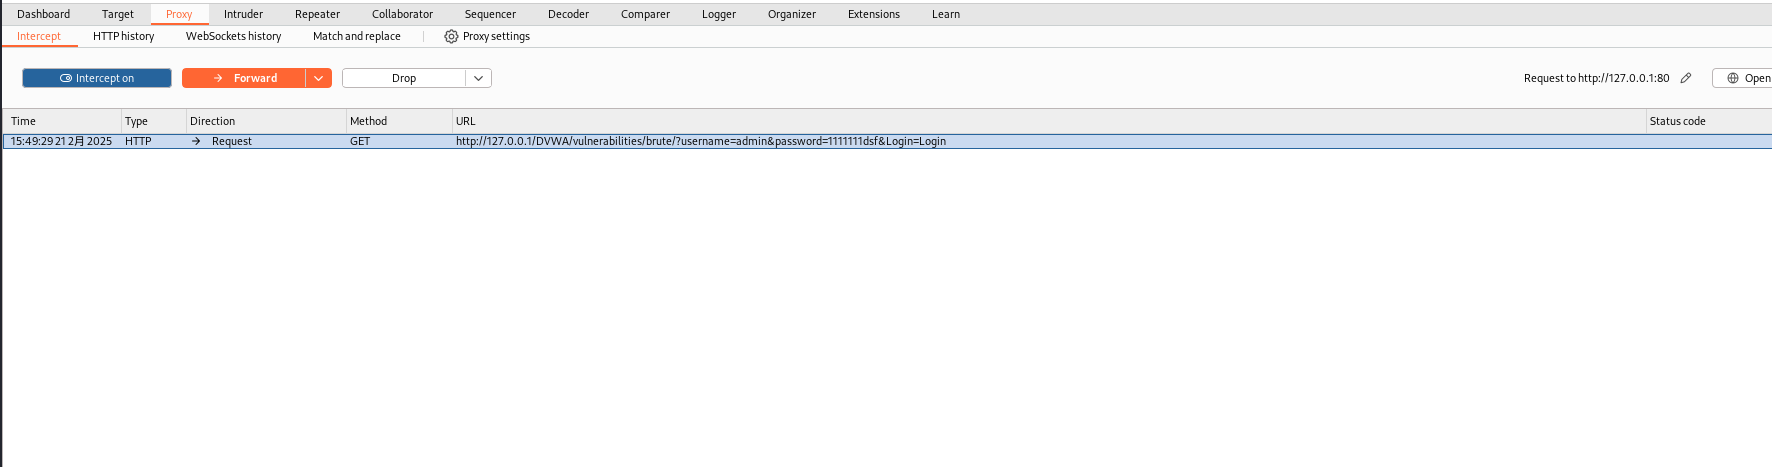Go to the Repeater tab
1772x467 pixels.
pyautogui.click(x=317, y=14)
